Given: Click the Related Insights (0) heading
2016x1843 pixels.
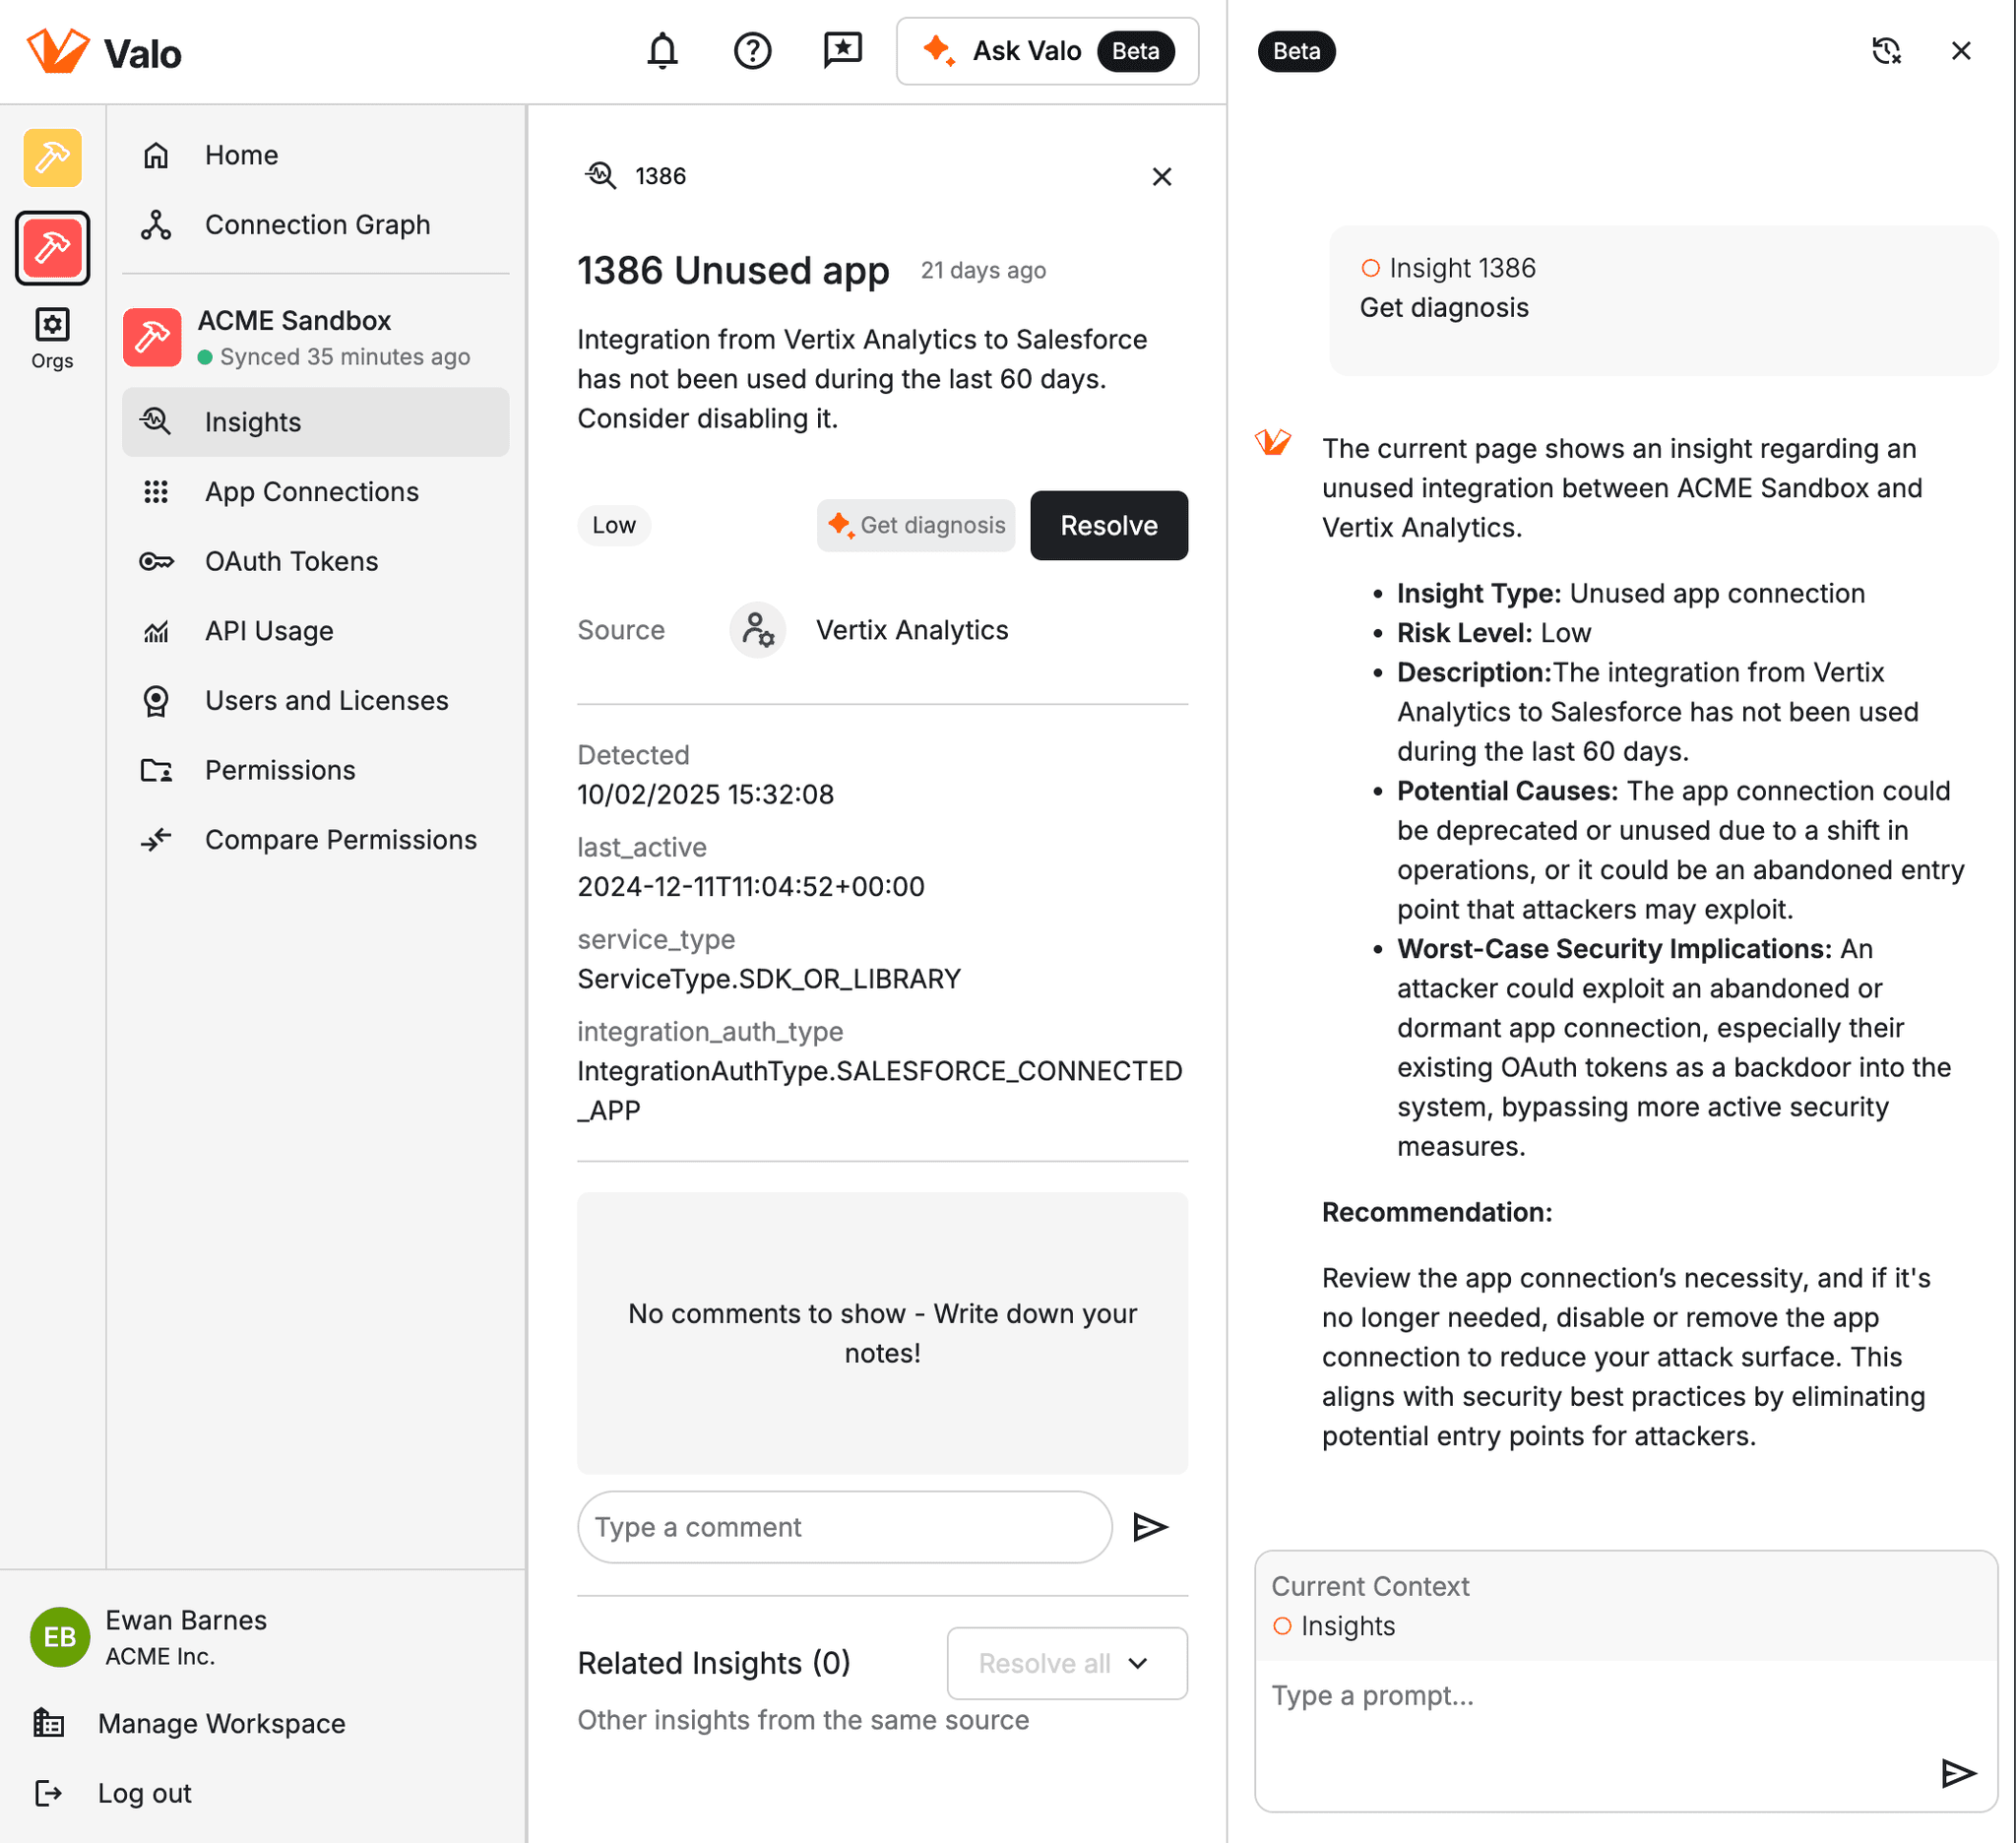Looking at the screenshot, I should coord(714,1663).
